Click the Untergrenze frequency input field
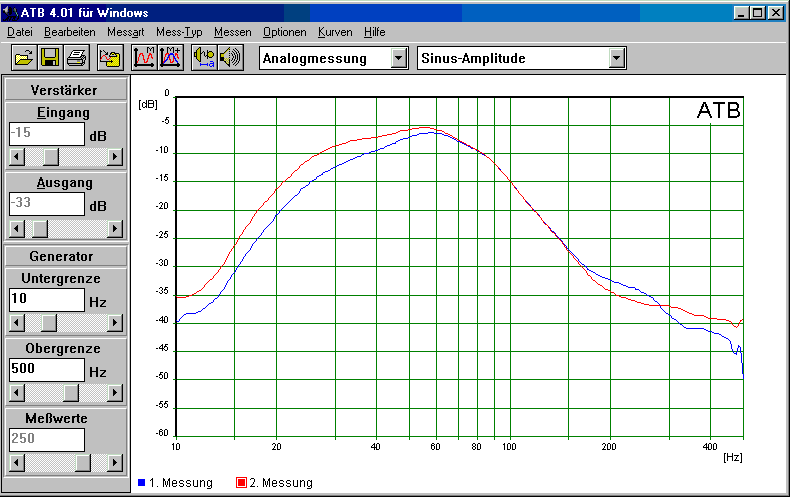 46,299
